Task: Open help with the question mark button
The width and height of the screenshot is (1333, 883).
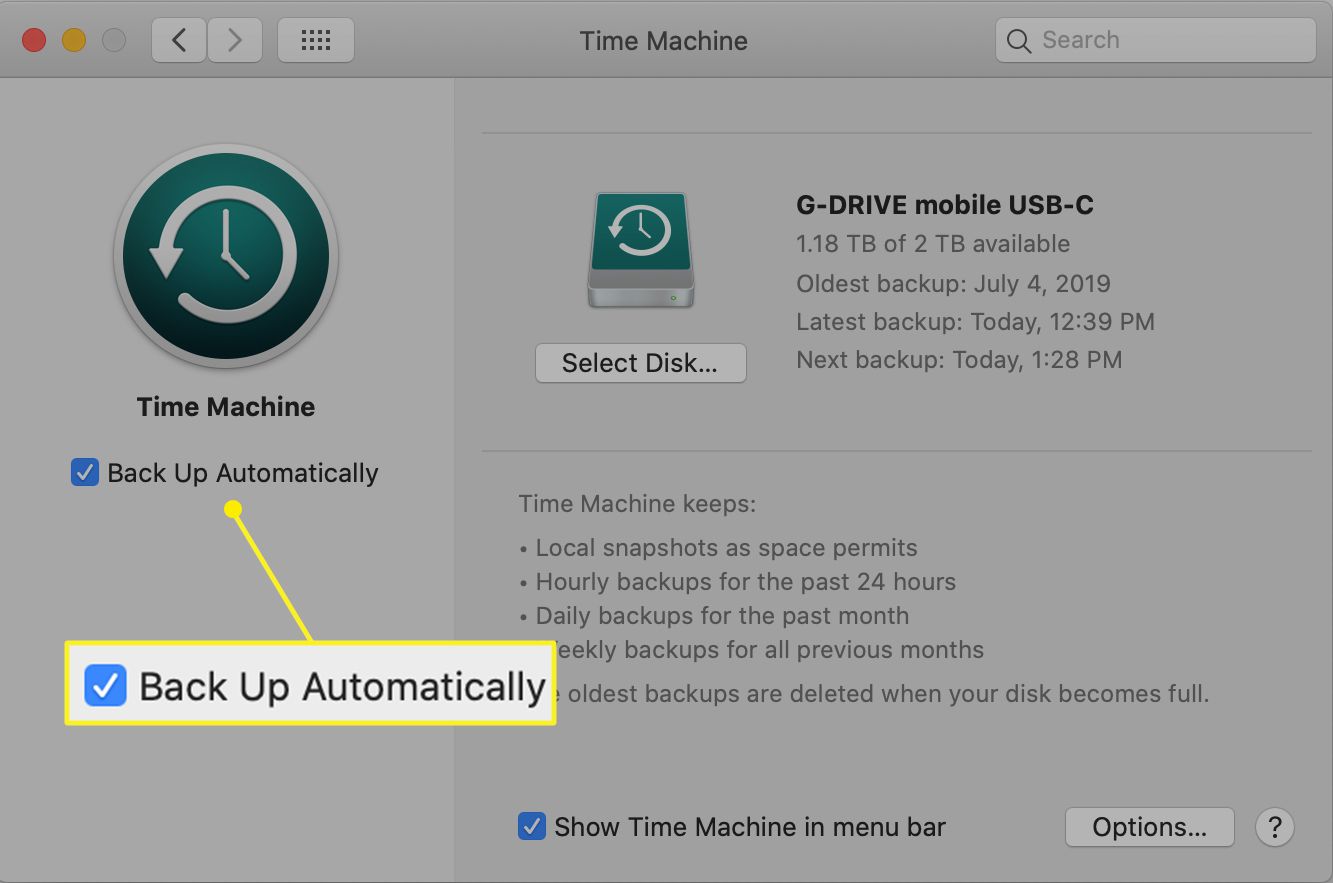Action: [x=1274, y=827]
